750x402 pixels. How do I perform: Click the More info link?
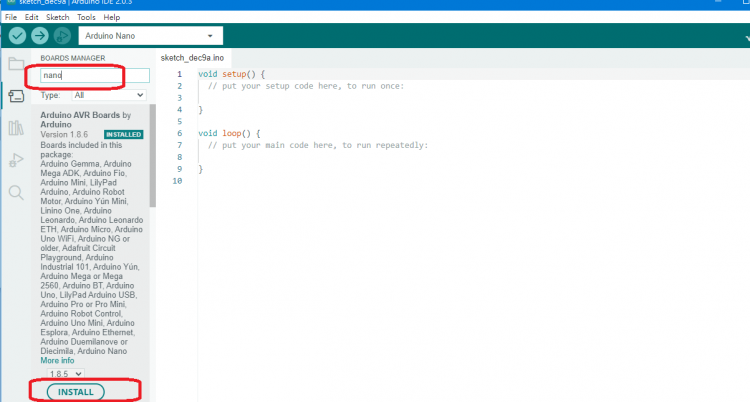57,360
